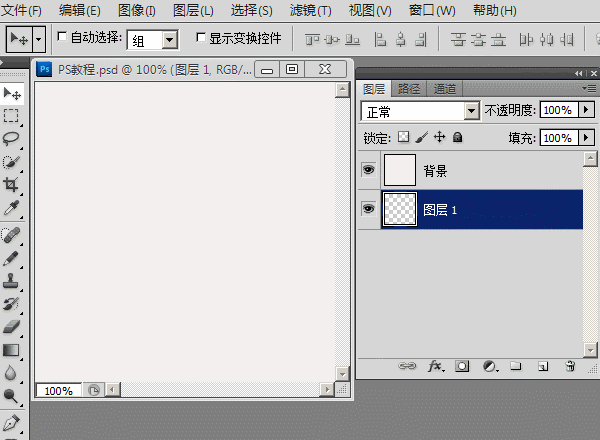Screen dimensions: 600x440
Task: Toggle lock position
Action: [440, 137]
